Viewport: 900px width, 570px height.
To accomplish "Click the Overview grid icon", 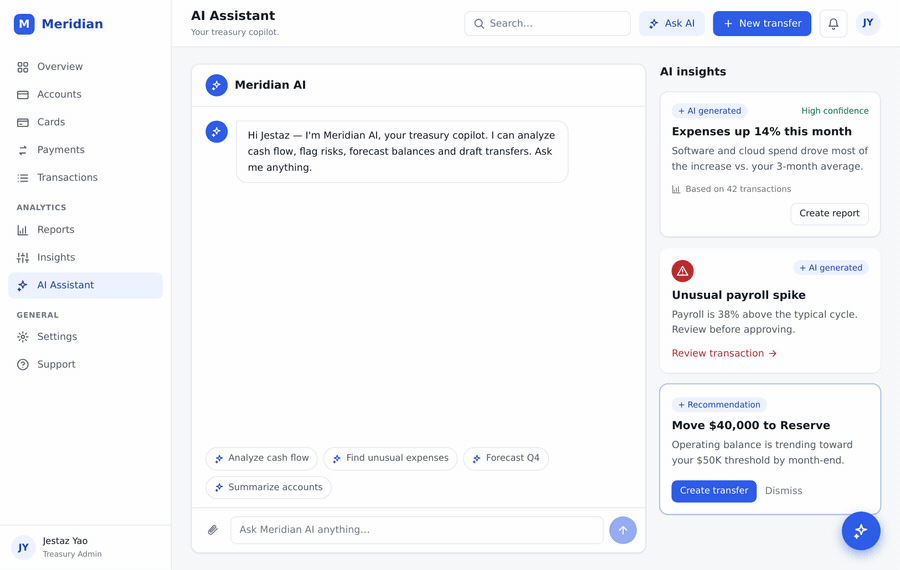I will tap(22, 67).
